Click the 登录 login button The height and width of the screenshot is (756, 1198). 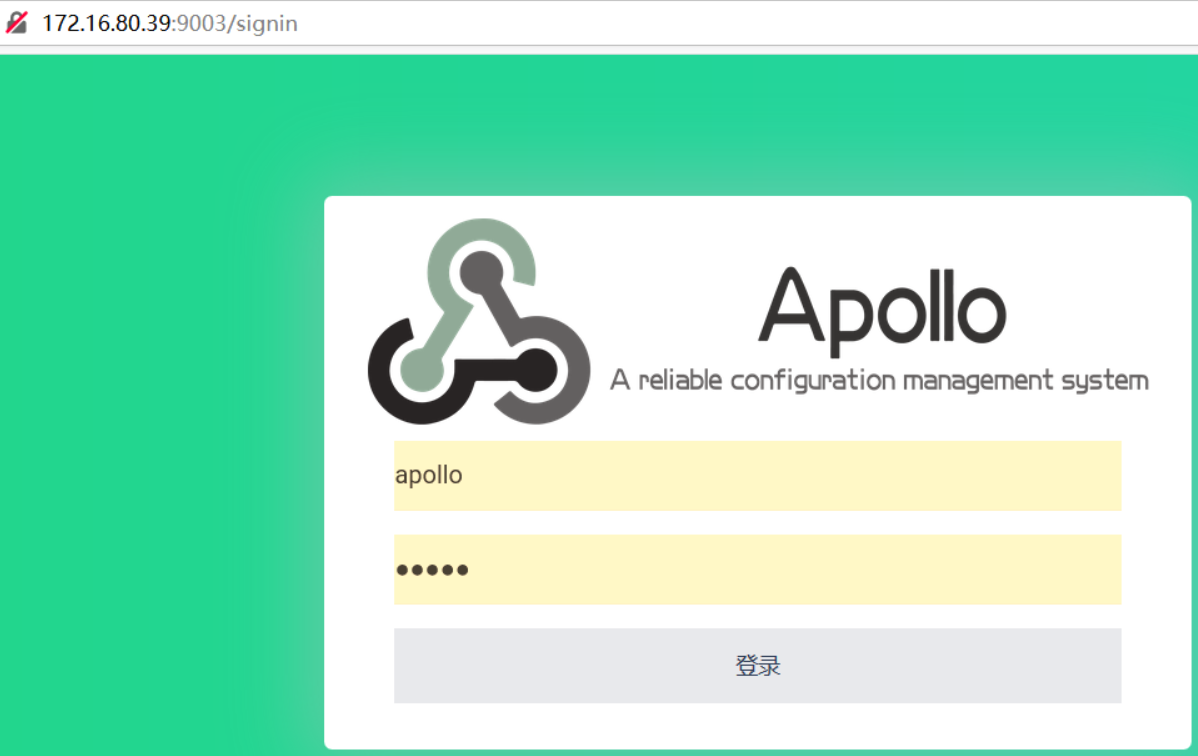[x=757, y=665]
